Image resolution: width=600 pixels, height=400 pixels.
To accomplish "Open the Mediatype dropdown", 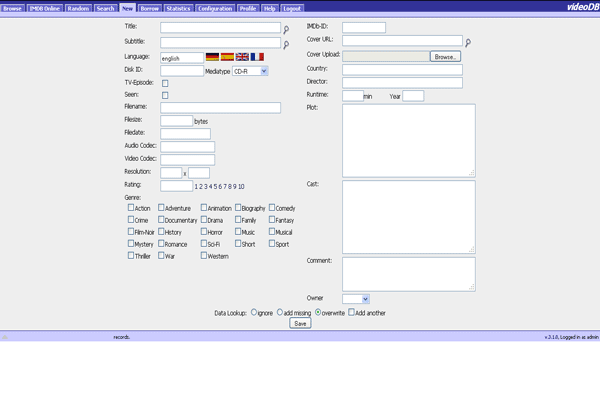I will pyautogui.click(x=250, y=72).
